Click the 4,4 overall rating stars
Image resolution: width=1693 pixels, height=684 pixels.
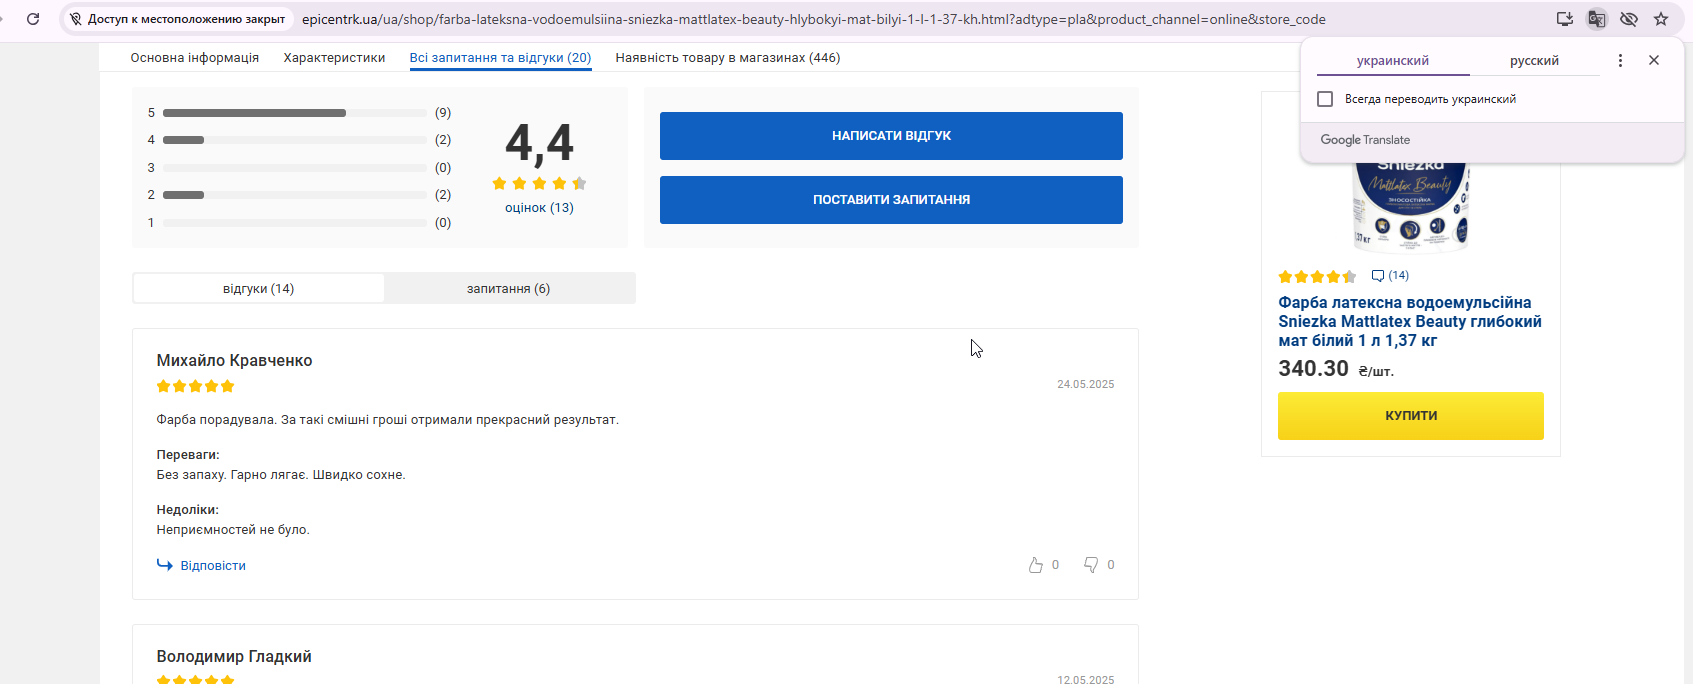coord(539,183)
